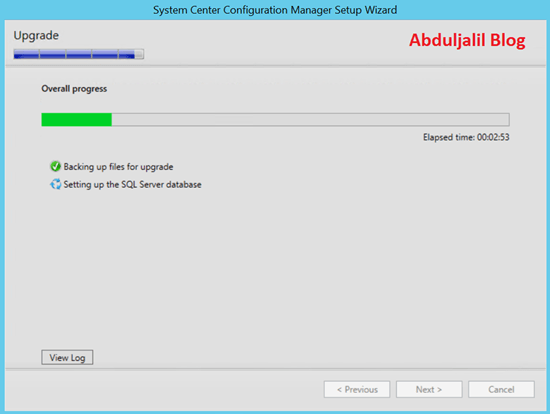550x414 pixels.
Task: Click the Setup Wizard title bar
Action: coord(275,10)
